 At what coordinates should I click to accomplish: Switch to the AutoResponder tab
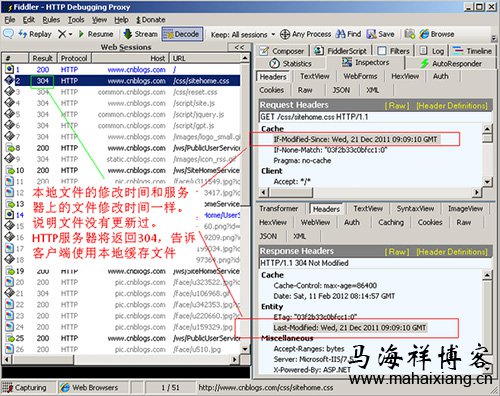[451, 63]
